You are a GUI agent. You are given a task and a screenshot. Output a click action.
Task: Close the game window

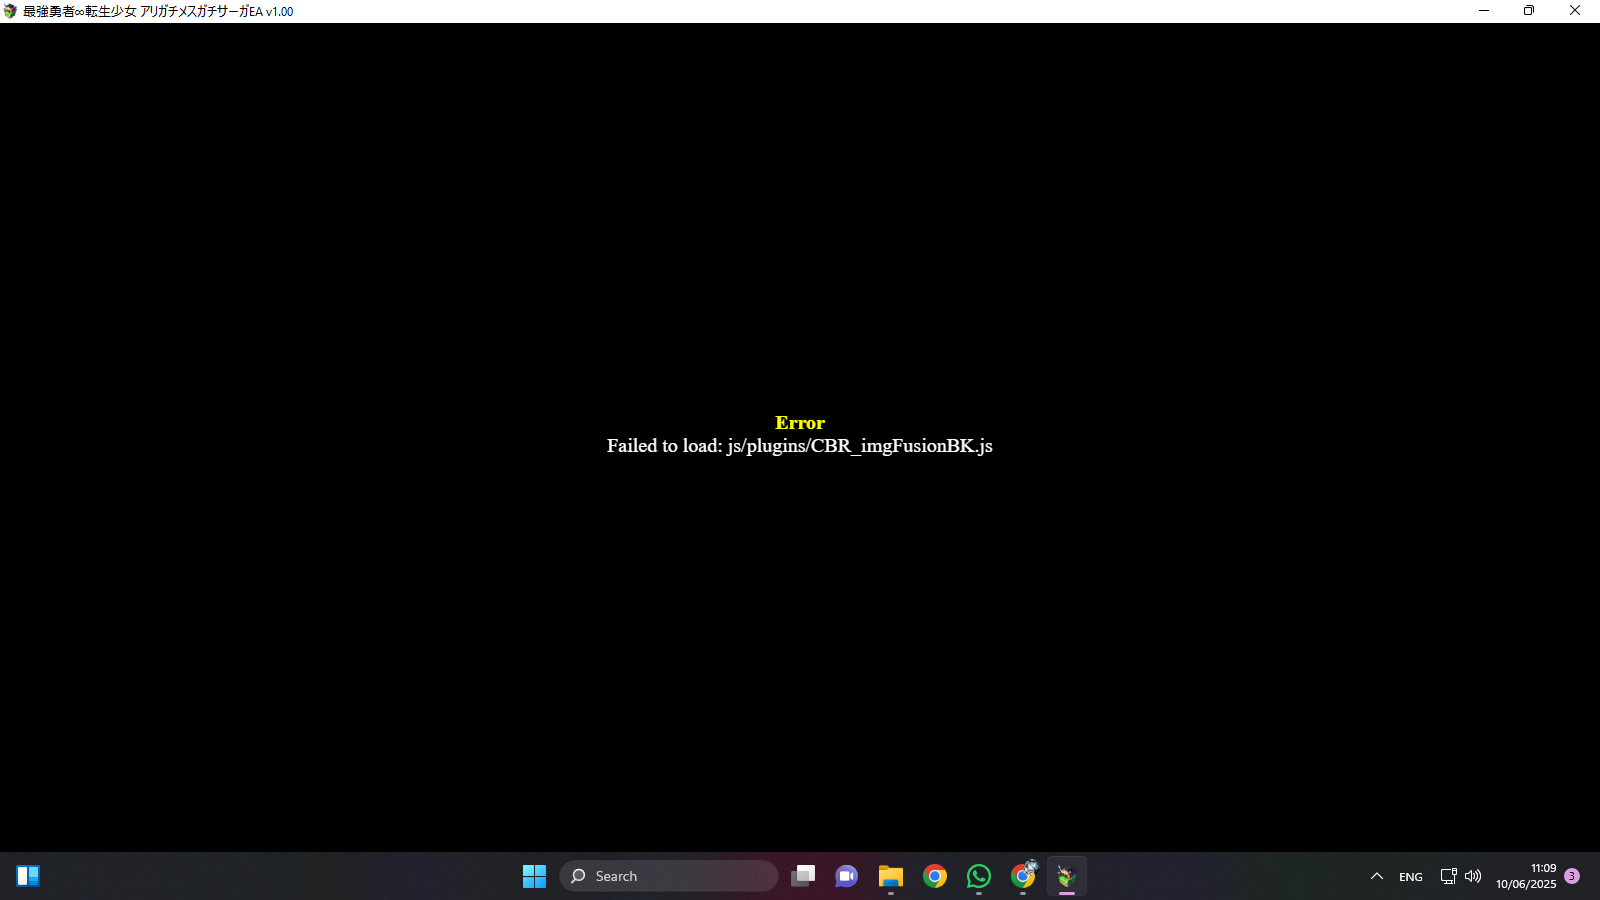point(1575,11)
